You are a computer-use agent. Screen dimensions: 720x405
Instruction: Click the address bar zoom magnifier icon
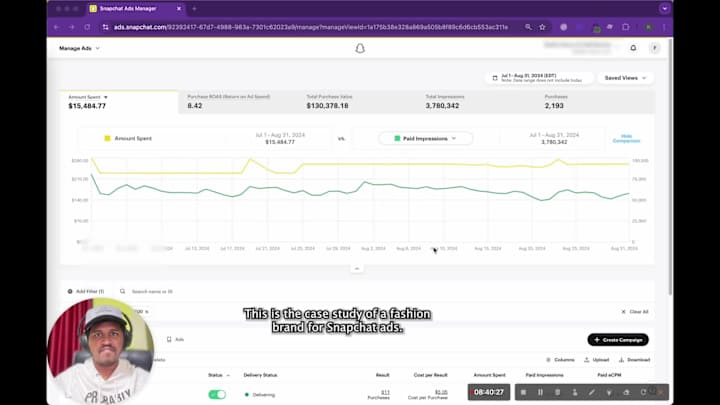click(x=529, y=27)
